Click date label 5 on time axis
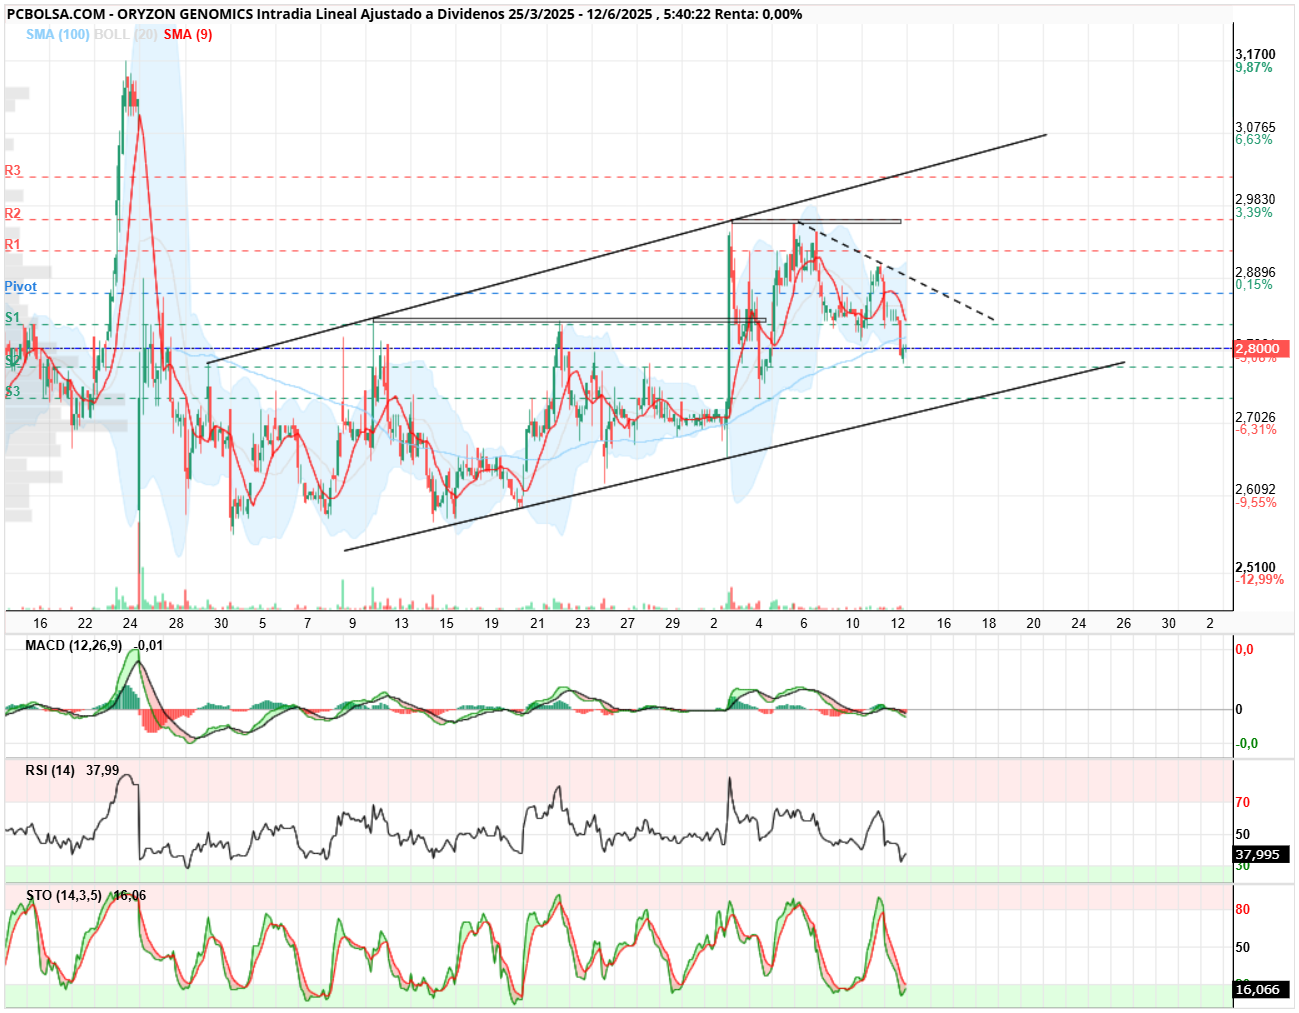The height and width of the screenshot is (1013, 1299). [x=263, y=624]
